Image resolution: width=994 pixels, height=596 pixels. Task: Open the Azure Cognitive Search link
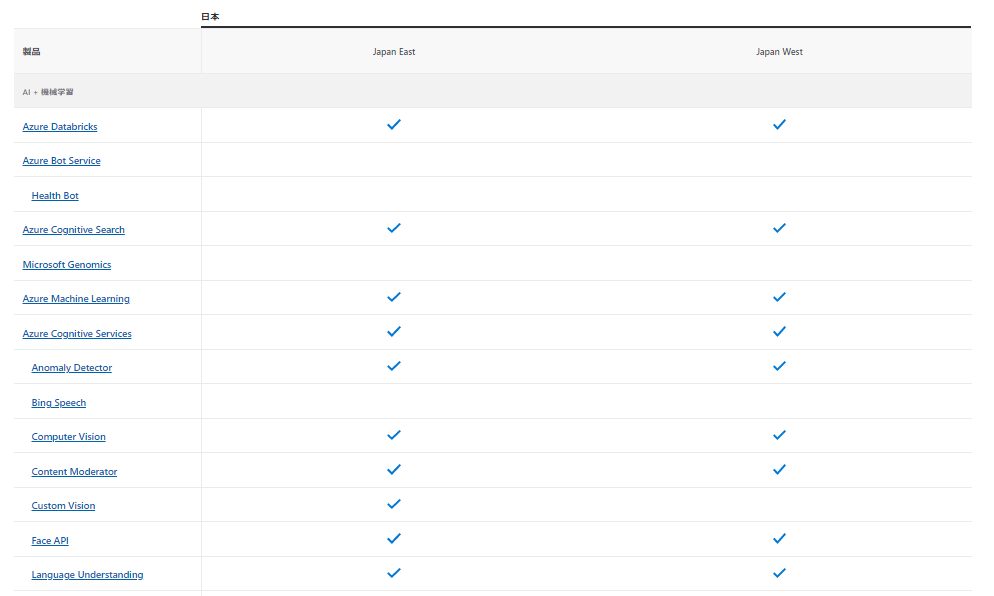tap(74, 230)
